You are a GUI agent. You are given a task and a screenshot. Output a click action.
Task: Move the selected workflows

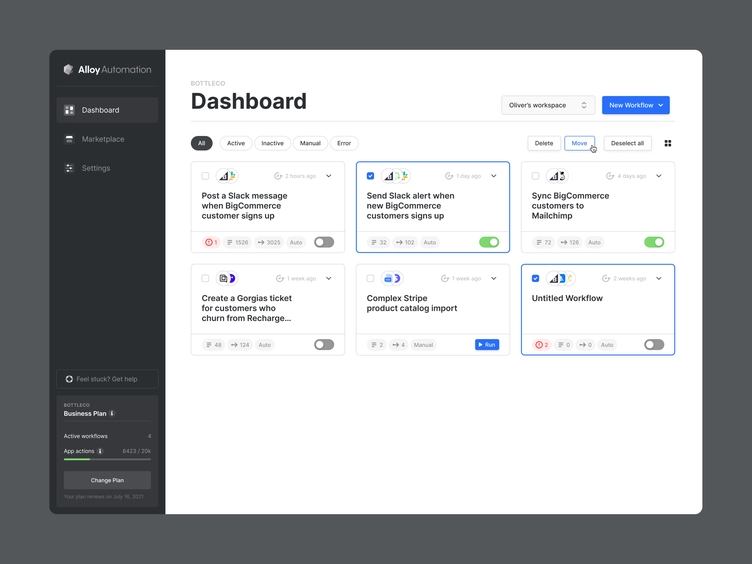579,143
